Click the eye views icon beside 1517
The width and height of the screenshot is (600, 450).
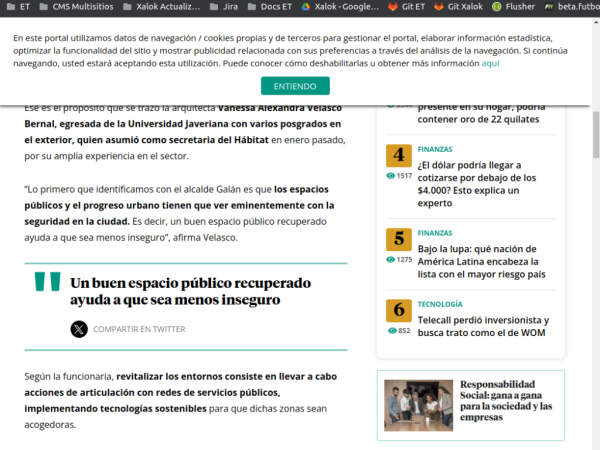click(390, 176)
